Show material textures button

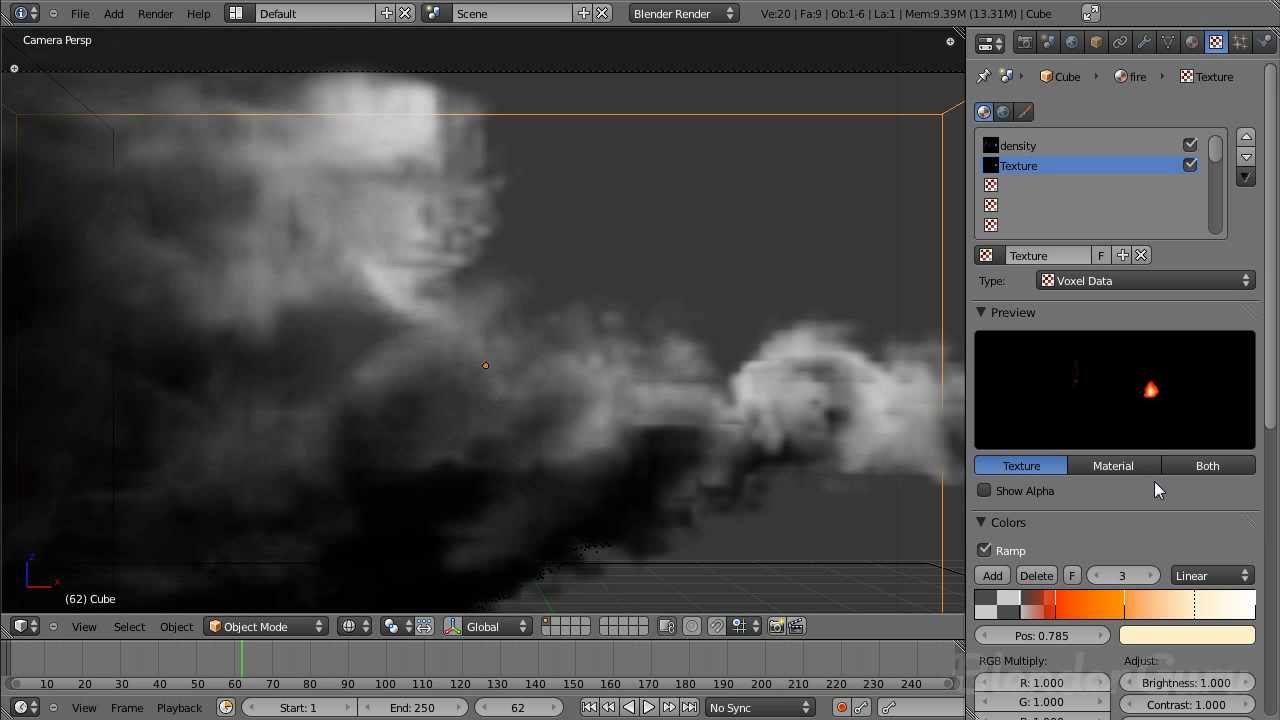[x=984, y=112]
